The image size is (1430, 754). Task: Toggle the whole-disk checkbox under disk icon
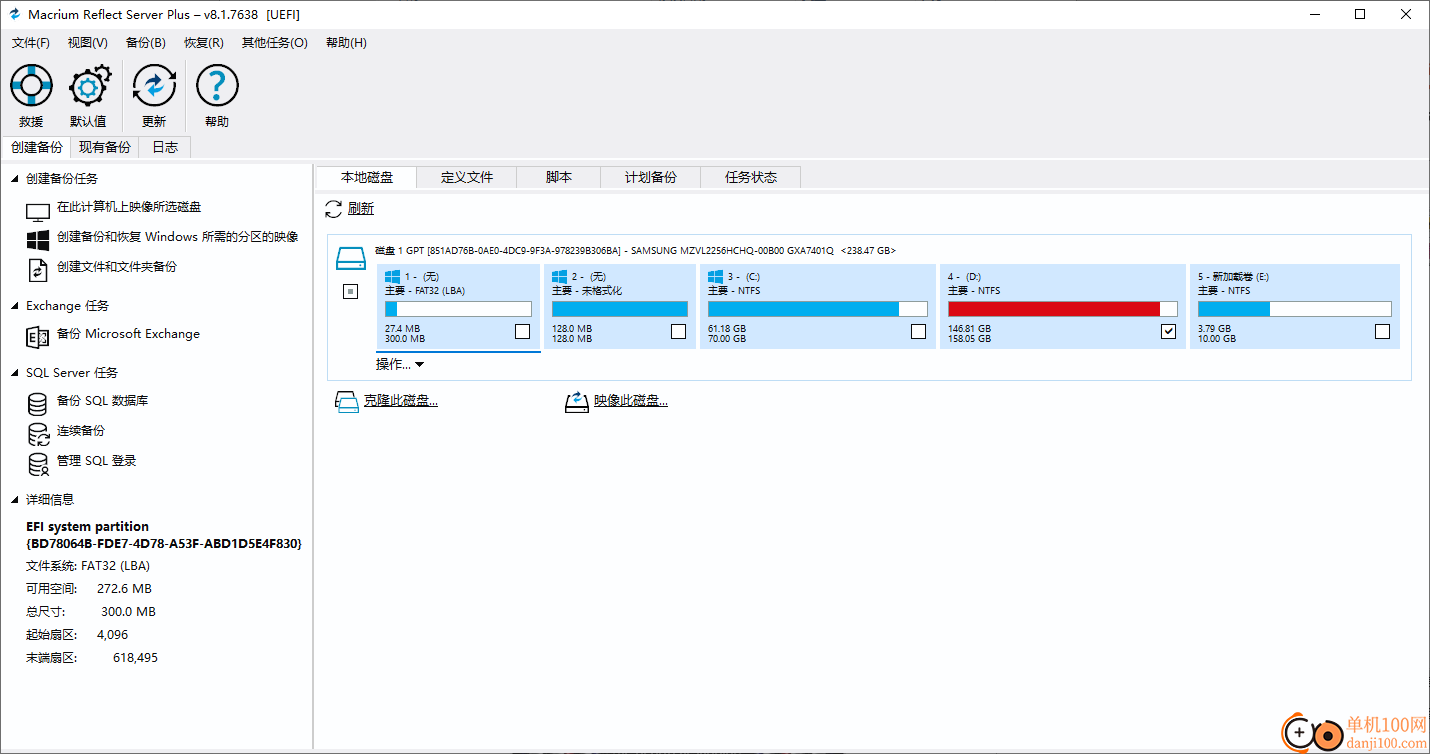coord(350,292)
